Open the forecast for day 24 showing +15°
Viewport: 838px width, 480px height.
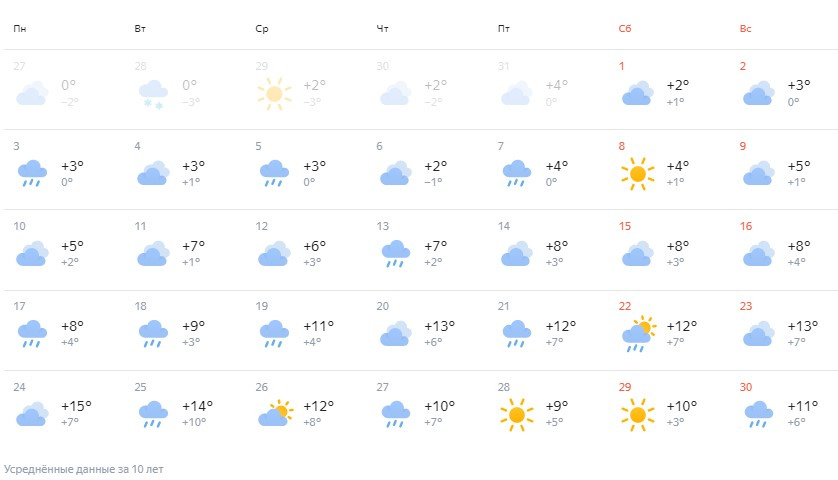point(63,411)
